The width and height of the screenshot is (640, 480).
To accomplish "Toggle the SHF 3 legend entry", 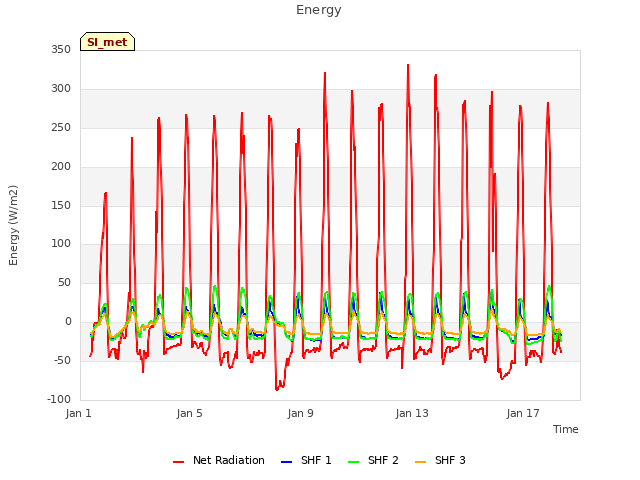I will (x=440, y=460).
